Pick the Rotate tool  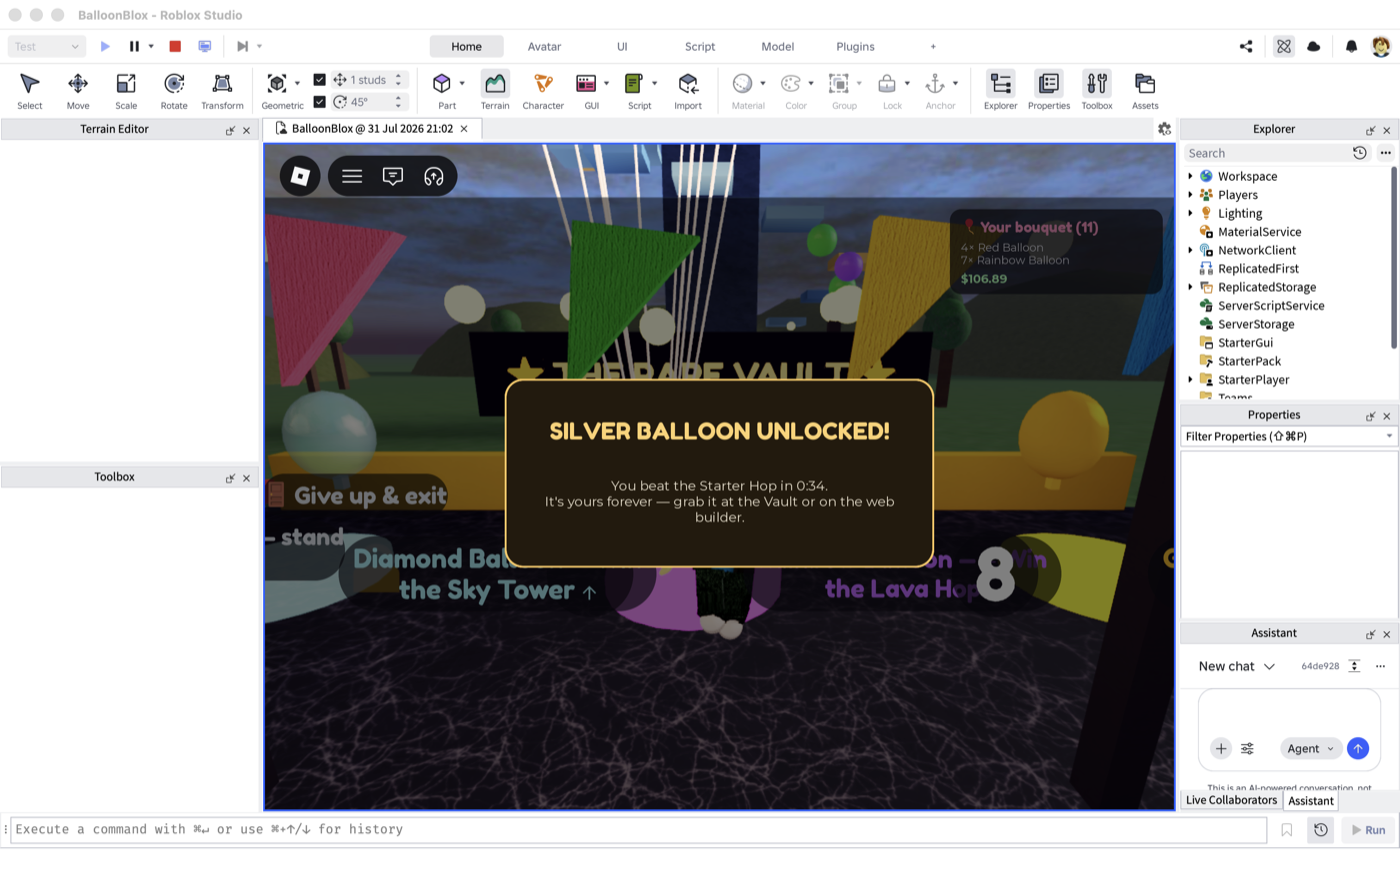[x=174, y=90]
